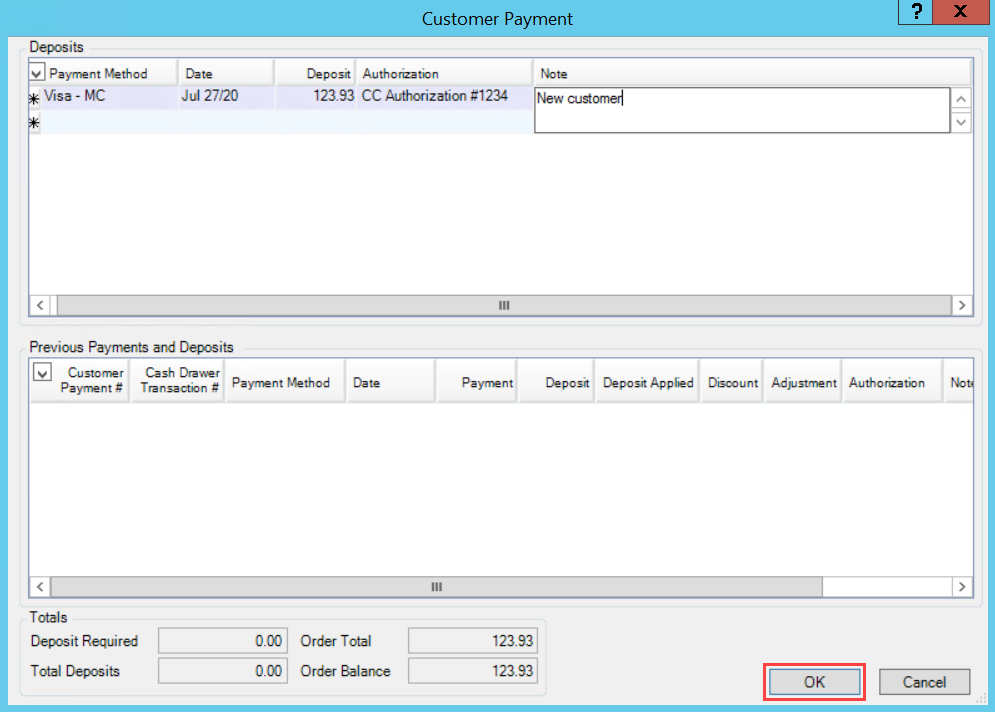The height and width of the screenshot is (712, 995).
Task: Click Authorization header in Previous Payments grid
Action: (x=892, y=383)
